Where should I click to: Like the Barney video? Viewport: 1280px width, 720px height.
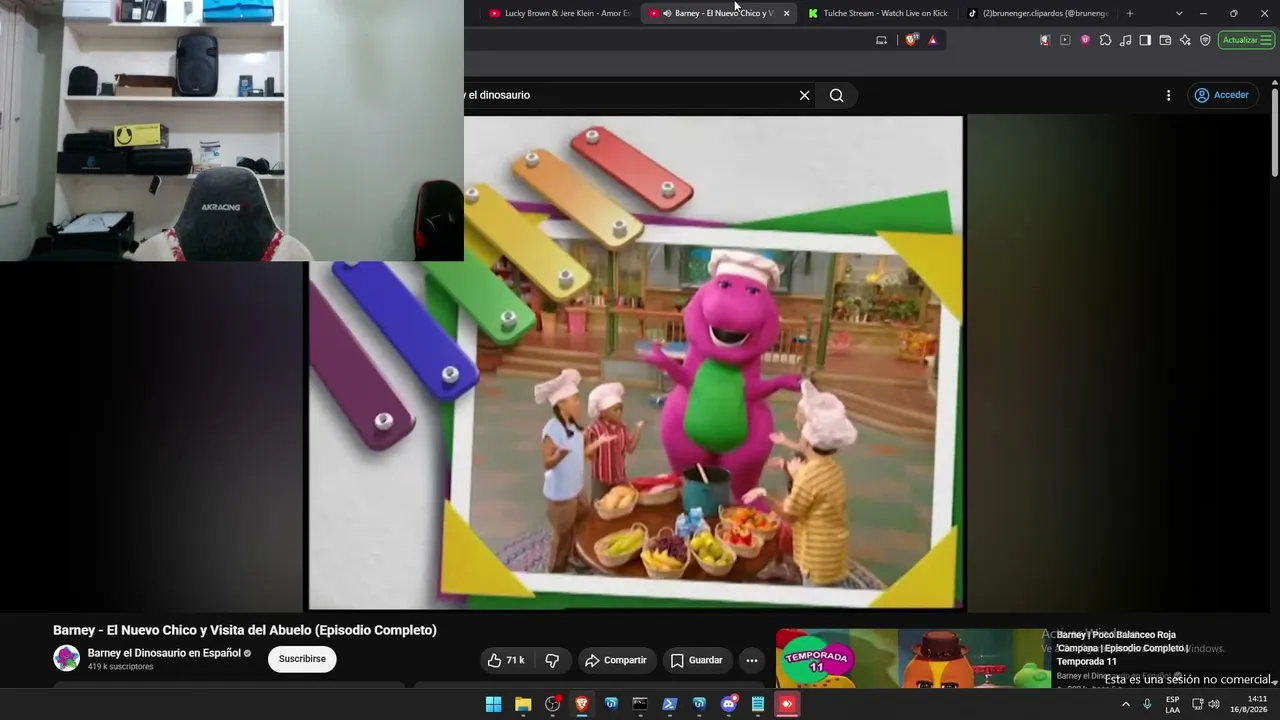pos(507,660)
